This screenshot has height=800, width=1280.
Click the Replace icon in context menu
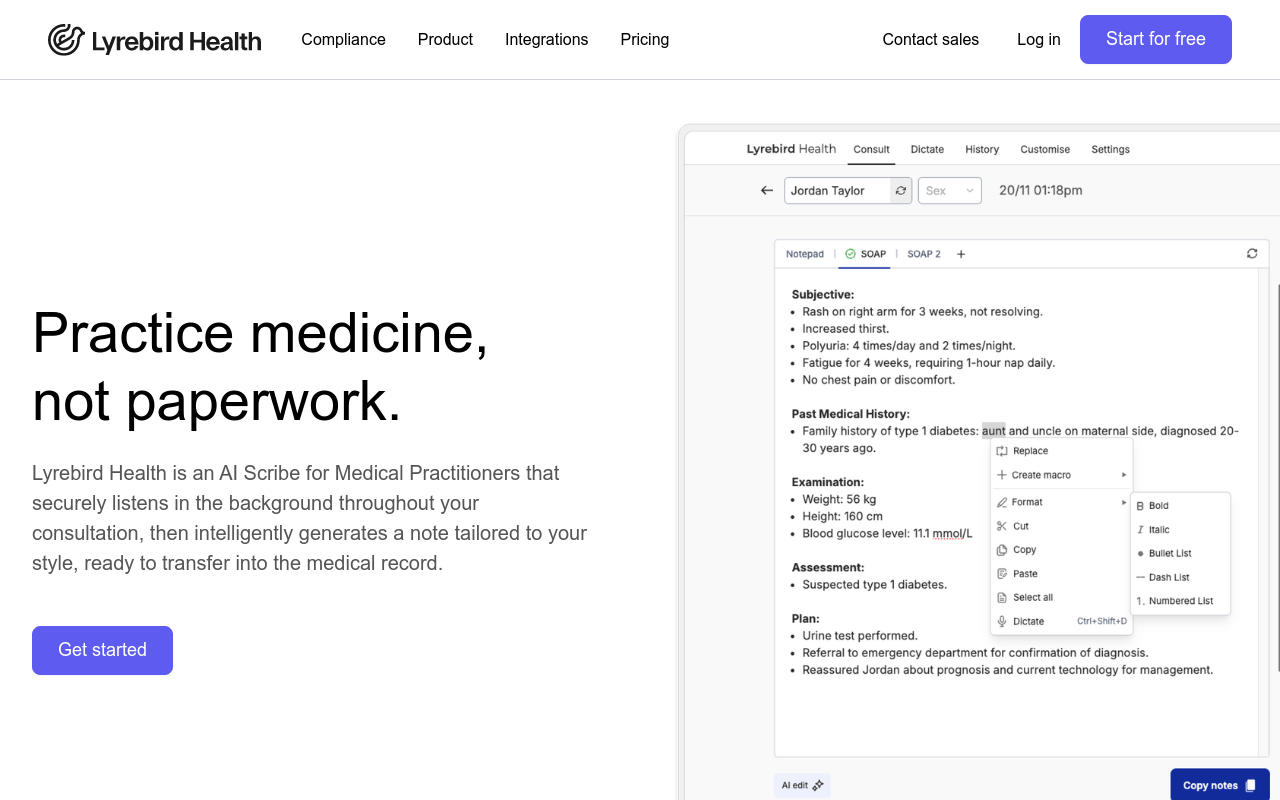[x=1002, y=451]
